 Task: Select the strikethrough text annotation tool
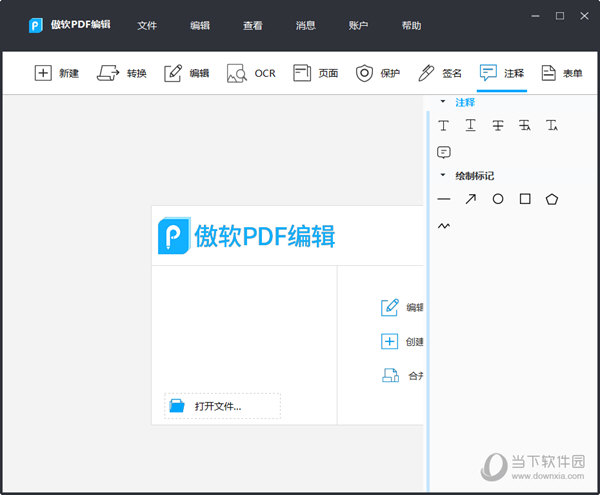coord(498,125)
